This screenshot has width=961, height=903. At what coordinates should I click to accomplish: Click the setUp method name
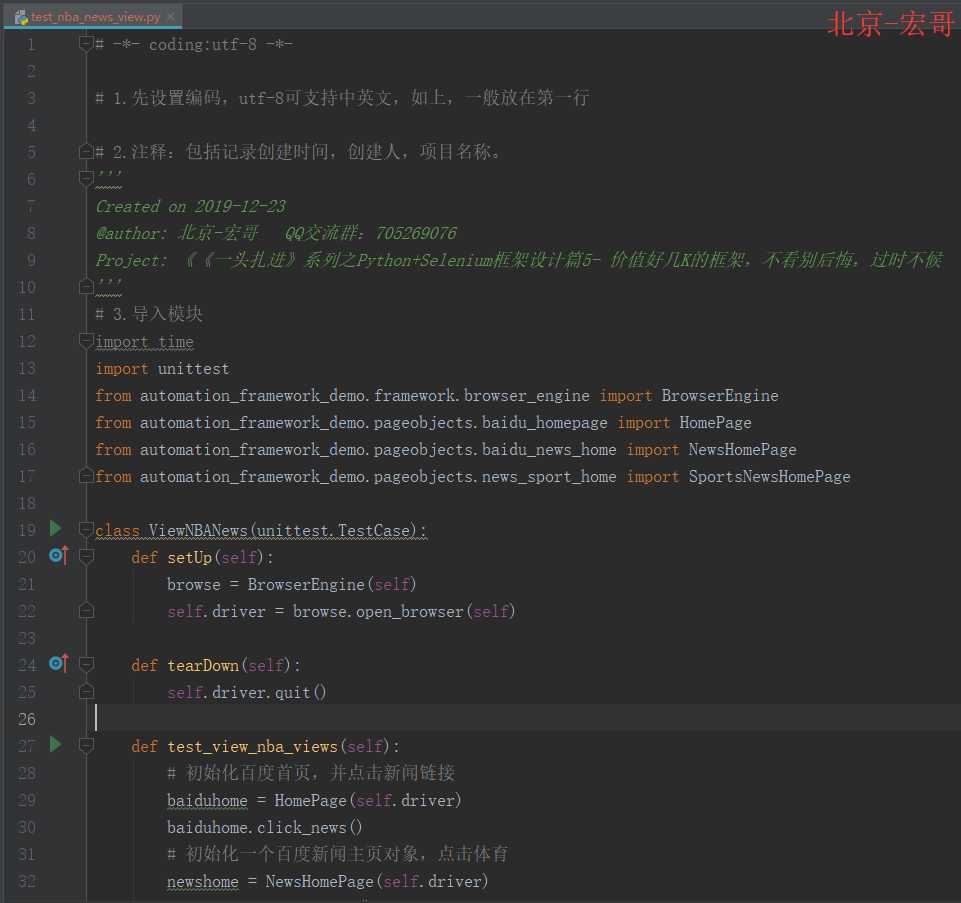(189, 557)
